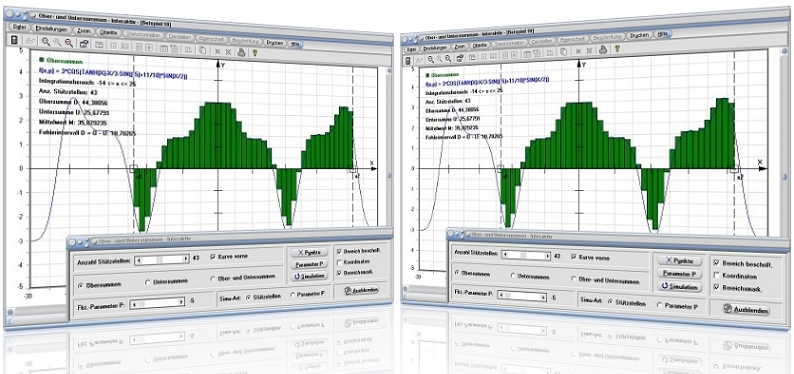Image resolution: width=794 pixels, height=374 pixels.
Task: Click the copy pages icon in left toolbar
Action: click(x=202, y=50)
